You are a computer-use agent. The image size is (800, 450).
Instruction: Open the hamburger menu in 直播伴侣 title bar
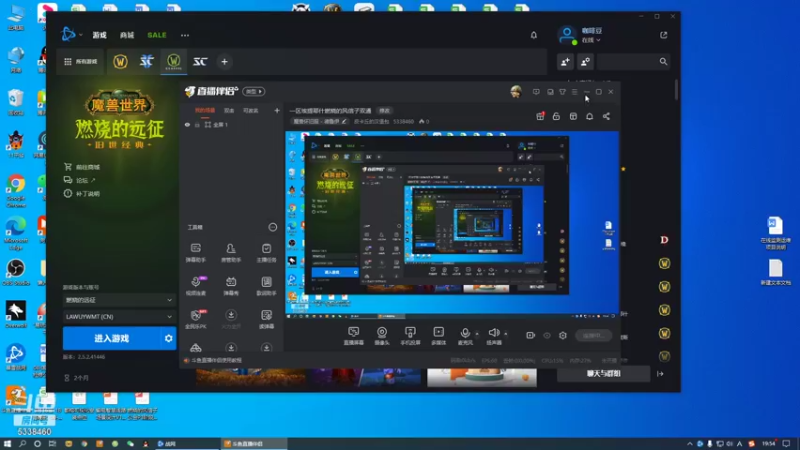coord(574,92)
